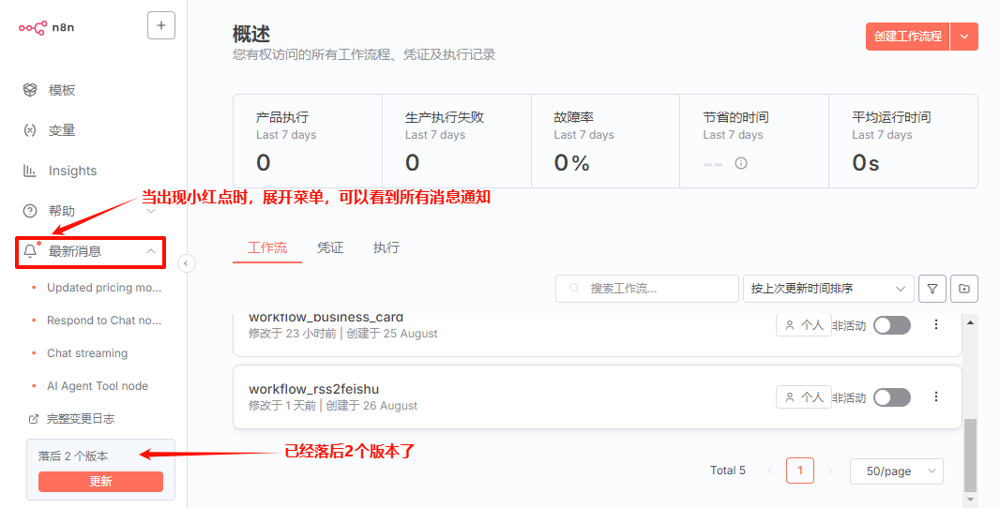This screenshot has width=1000, height=508.
Task: Click the plus button beside n8n logo
Action: click(x=161, y=26)
